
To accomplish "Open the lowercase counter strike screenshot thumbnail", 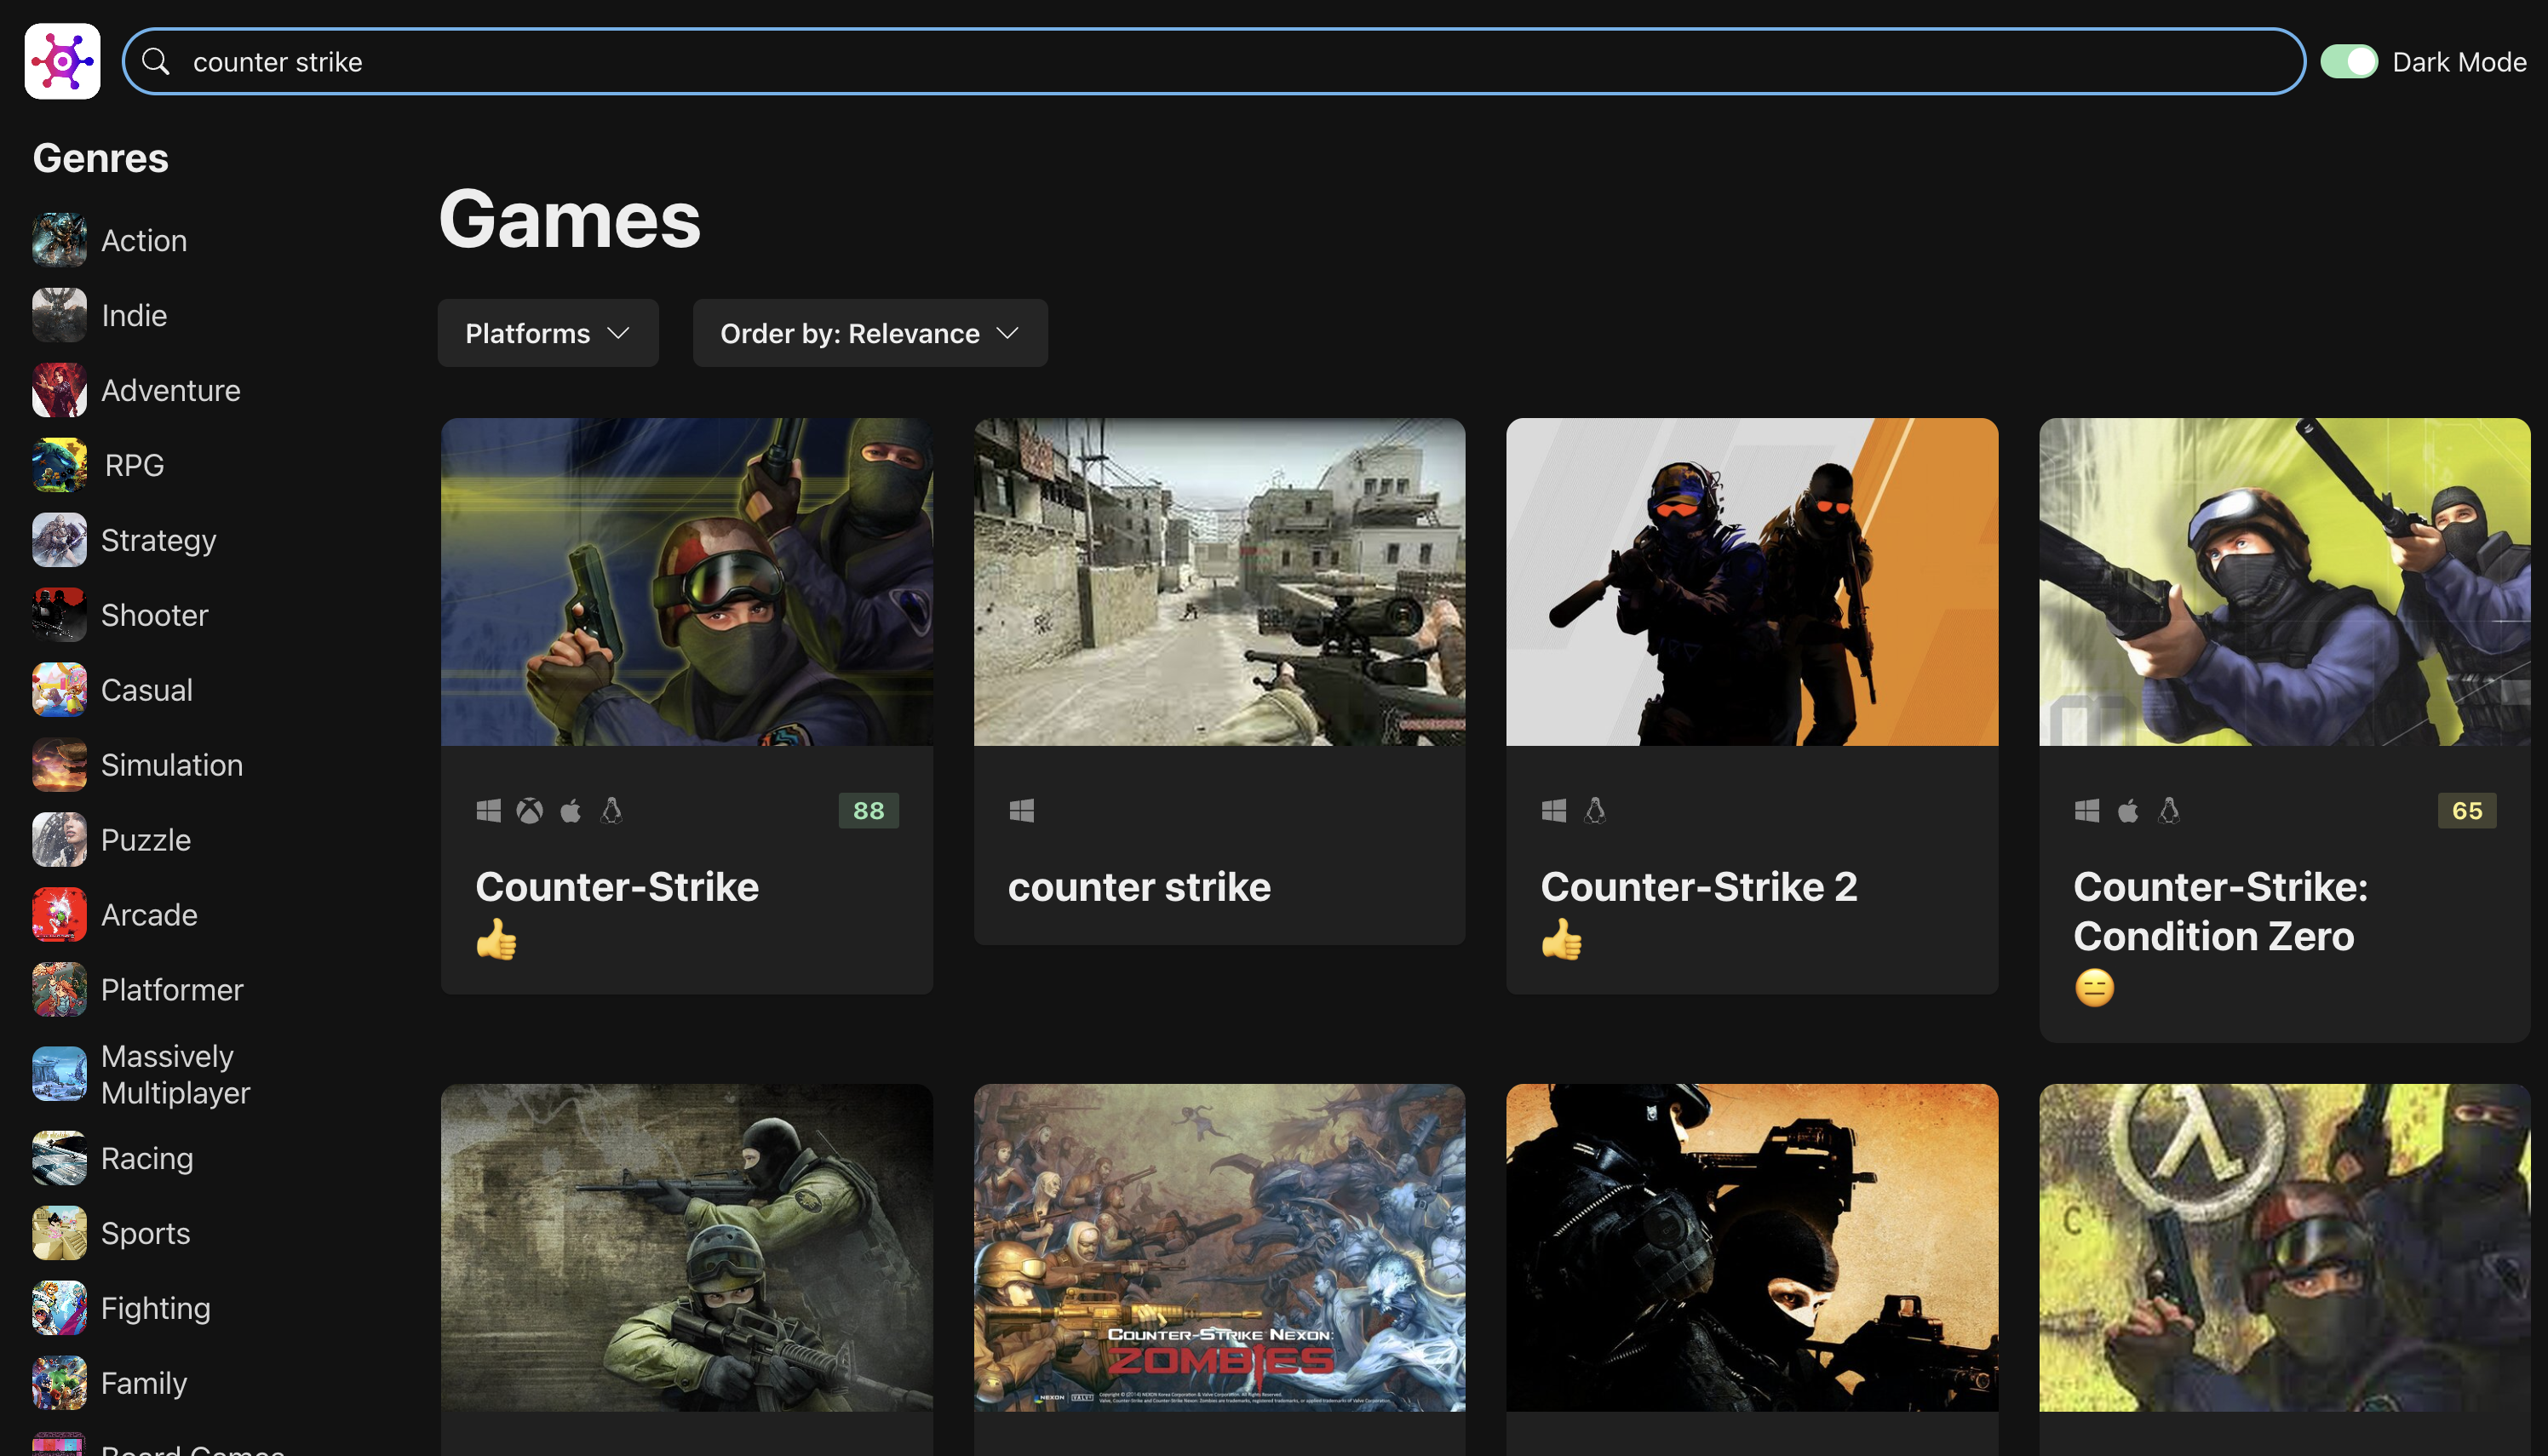I will 1220,582.
